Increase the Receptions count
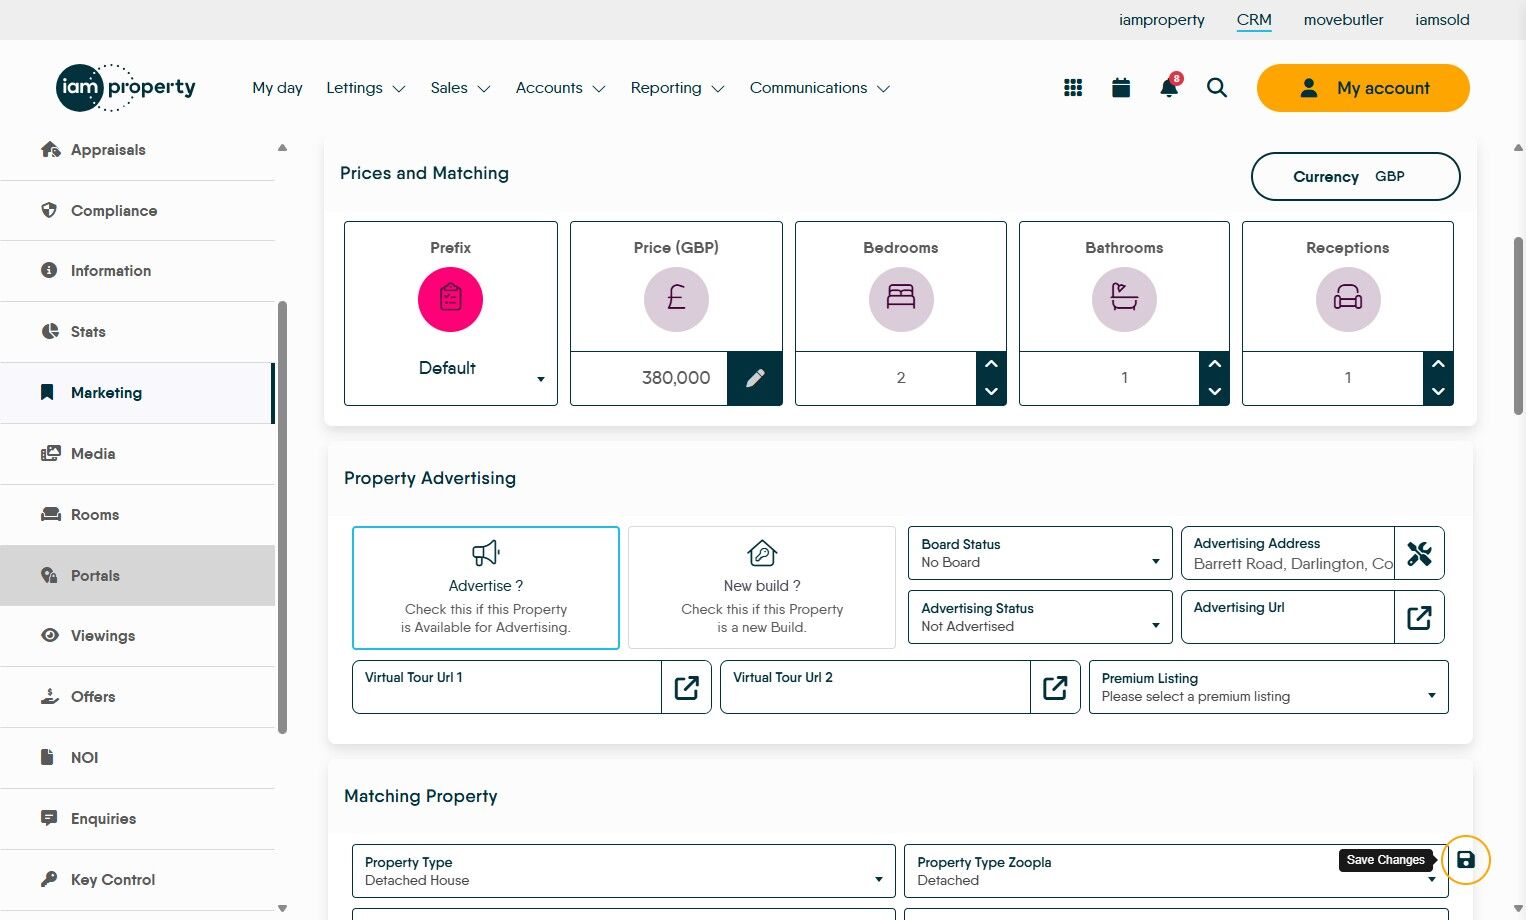The height and width of the screenshot is (920, 1526). click(1438, 364)
